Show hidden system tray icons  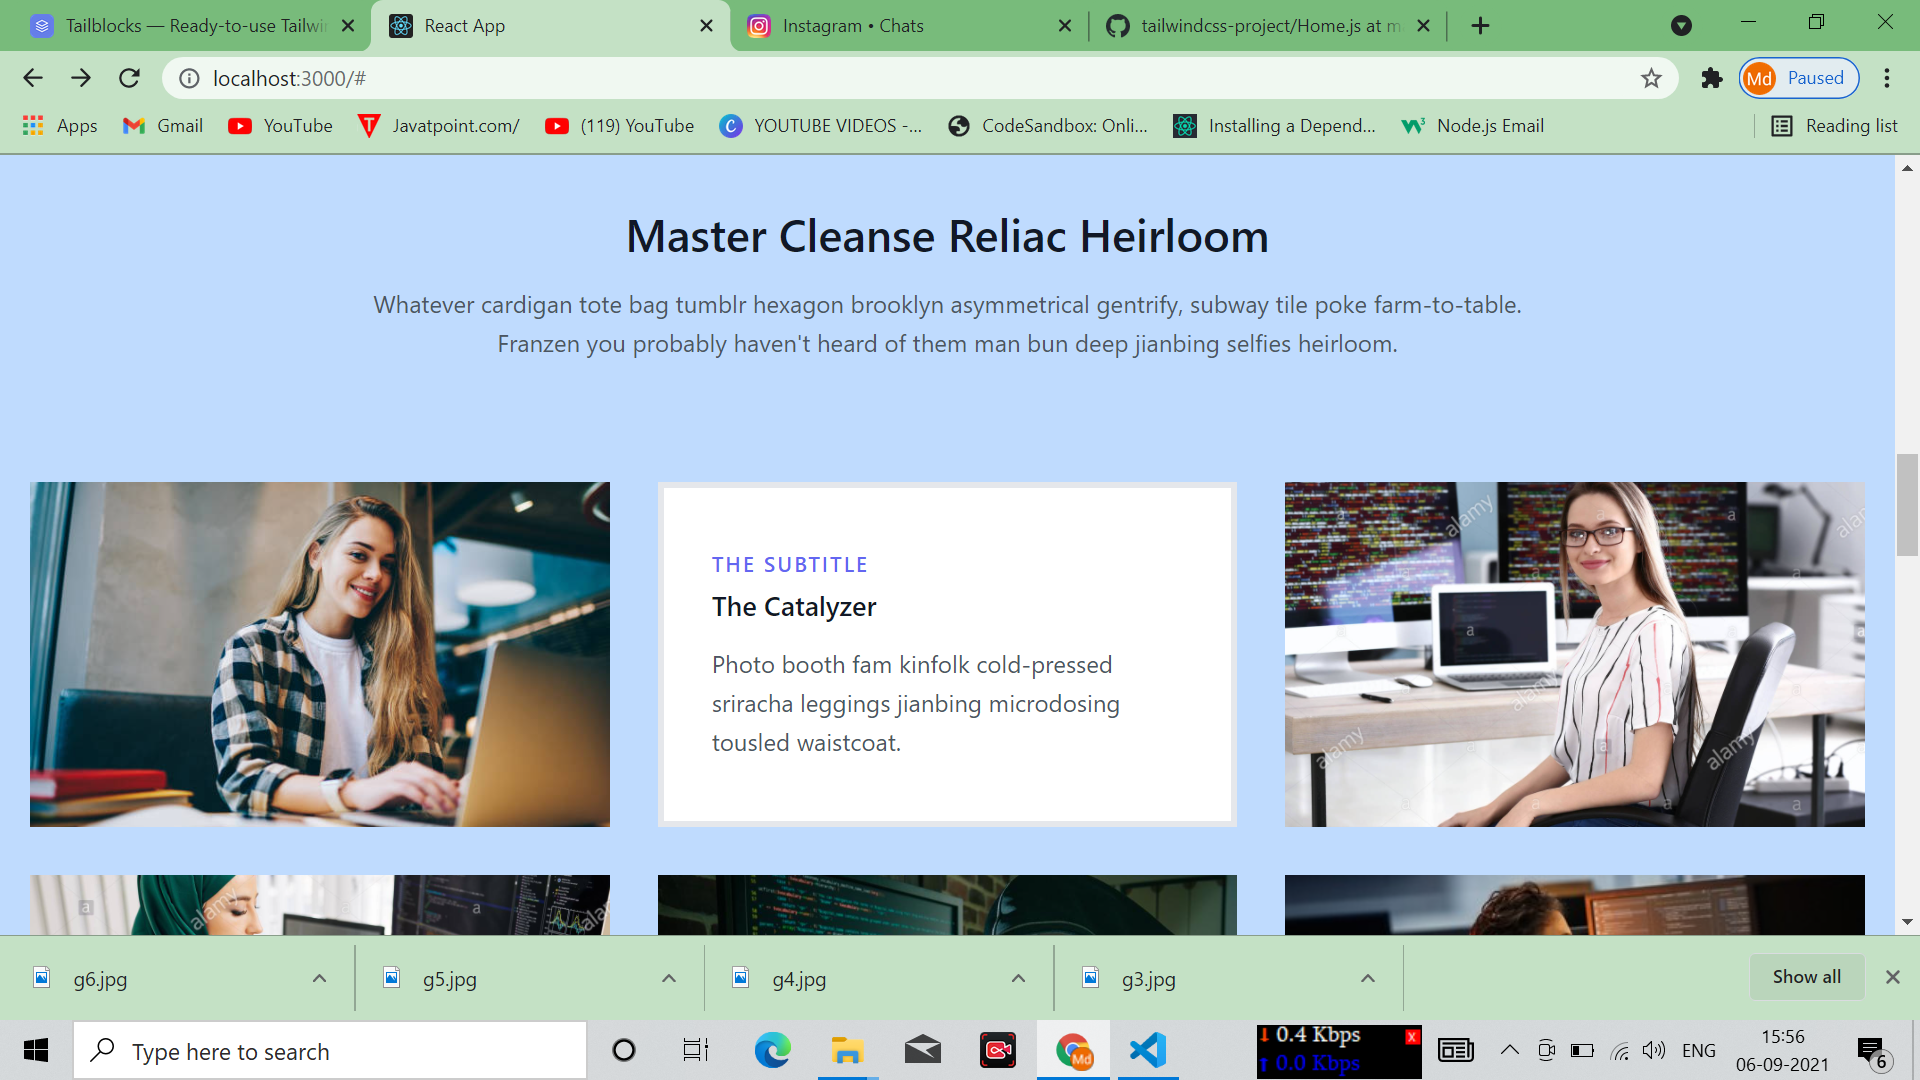1509,1050
